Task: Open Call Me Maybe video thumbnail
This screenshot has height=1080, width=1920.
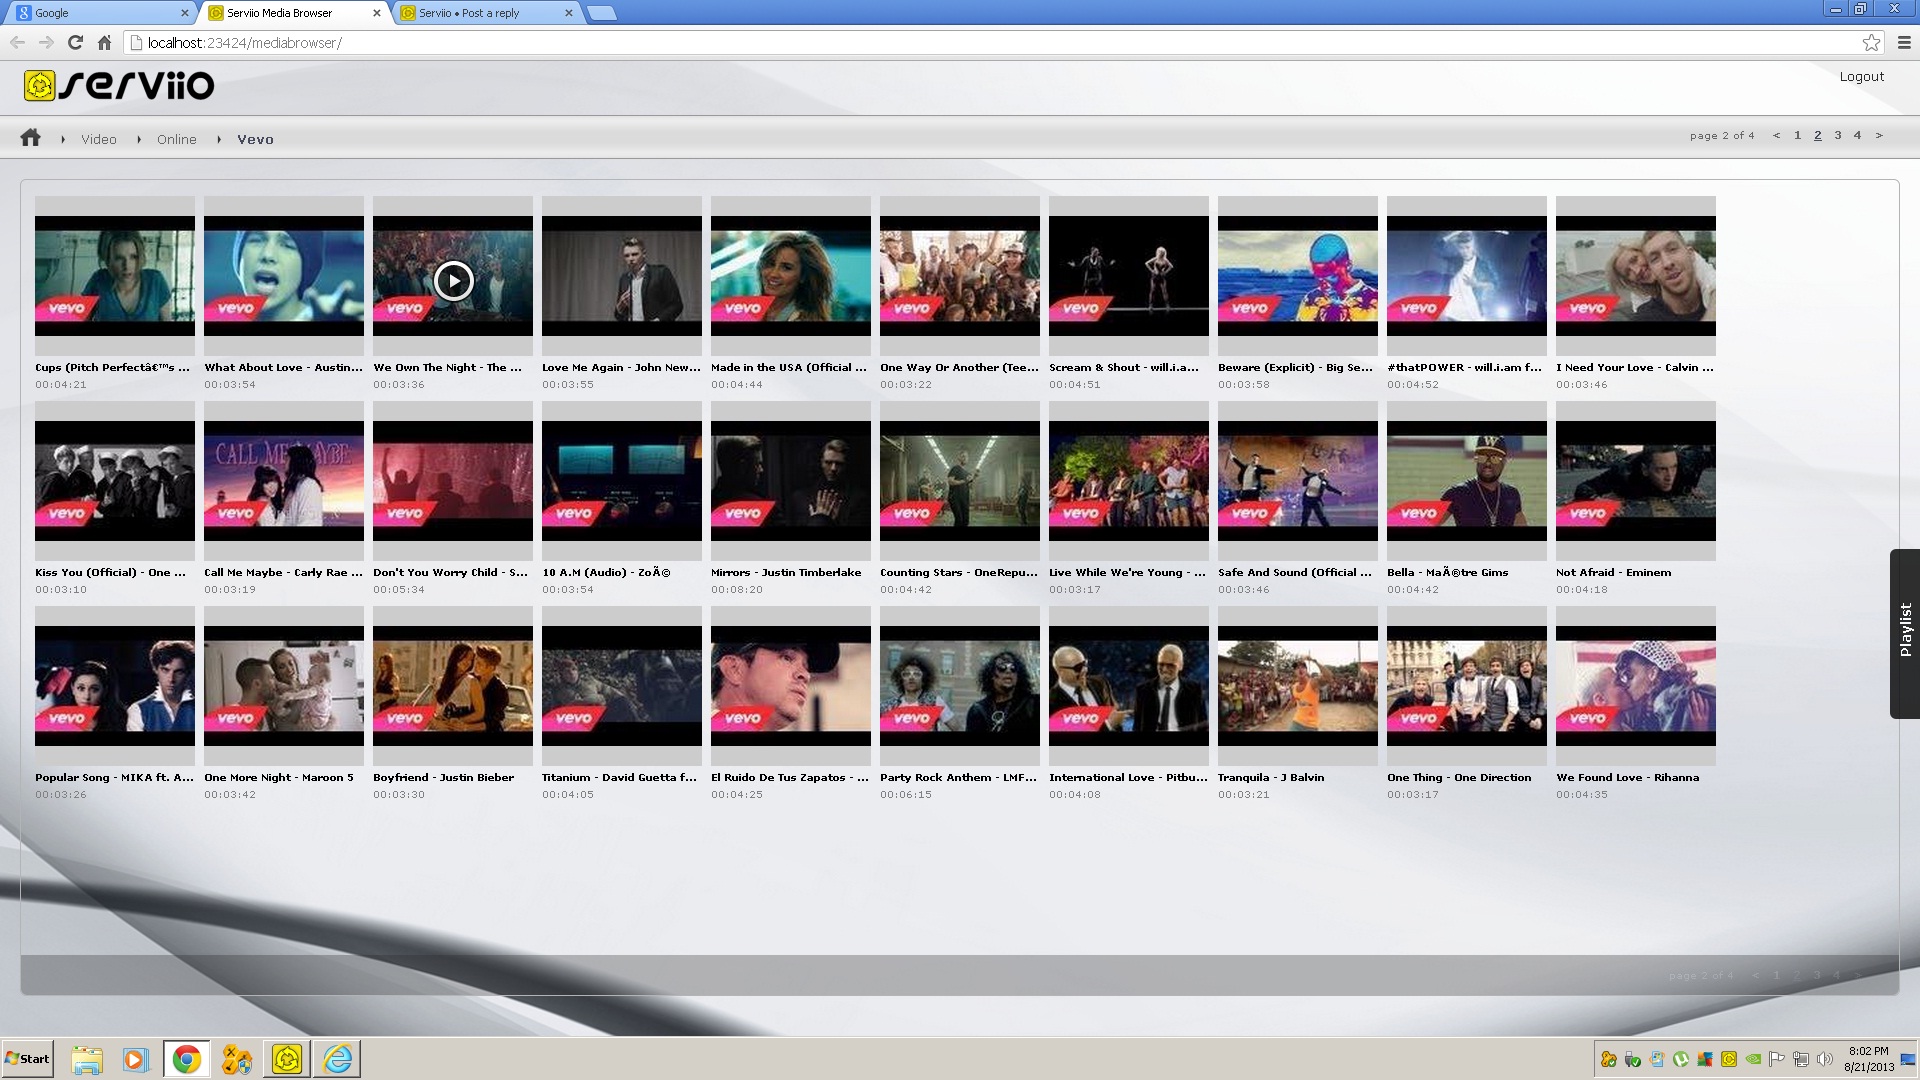Action: coord(284,481)
